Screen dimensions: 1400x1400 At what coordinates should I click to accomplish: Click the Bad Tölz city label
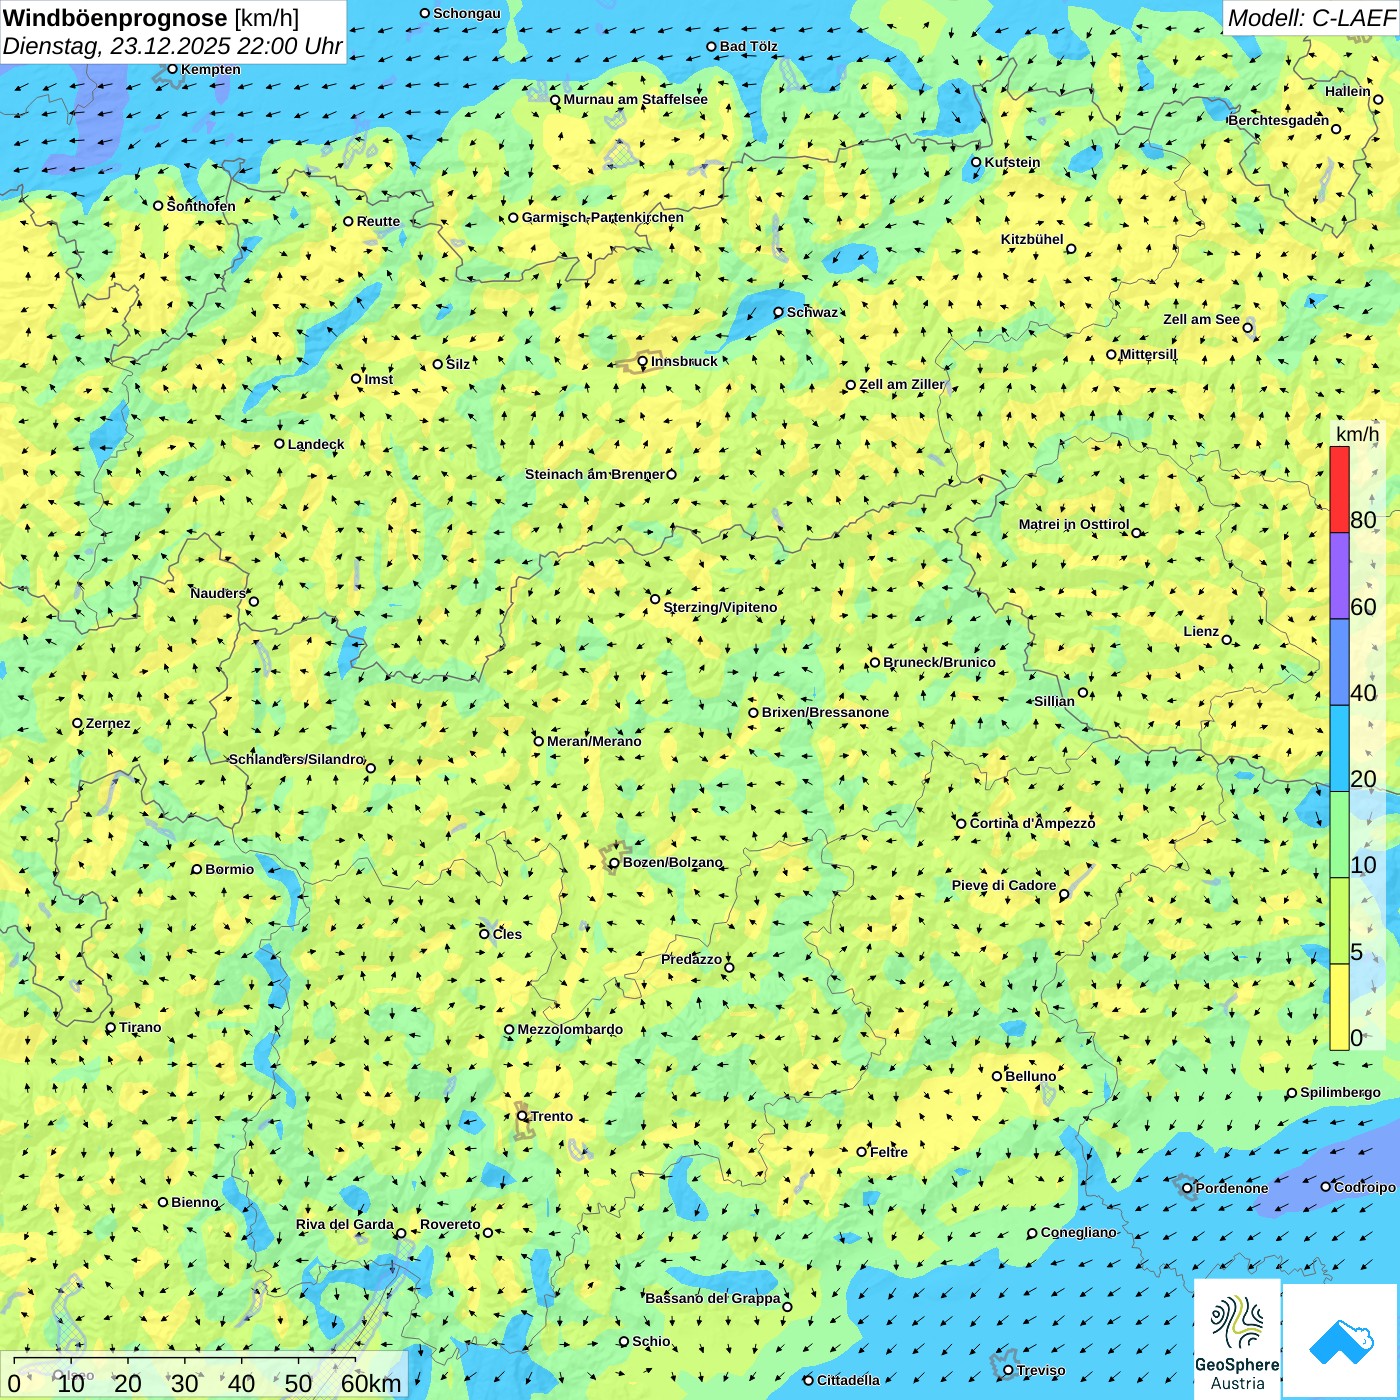pos(749,46)
